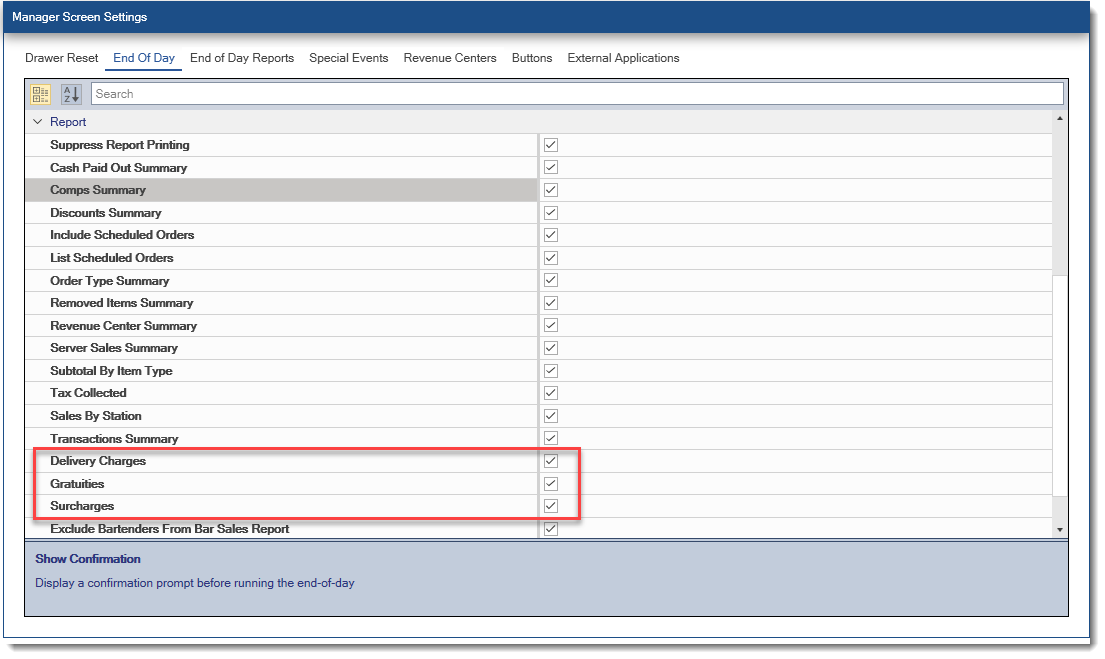The height and width of the screenshot is (659, 1105).
Task: Toggle the Tax Collected checkbox
Action: pyautogui.click(x=551, y=393)
